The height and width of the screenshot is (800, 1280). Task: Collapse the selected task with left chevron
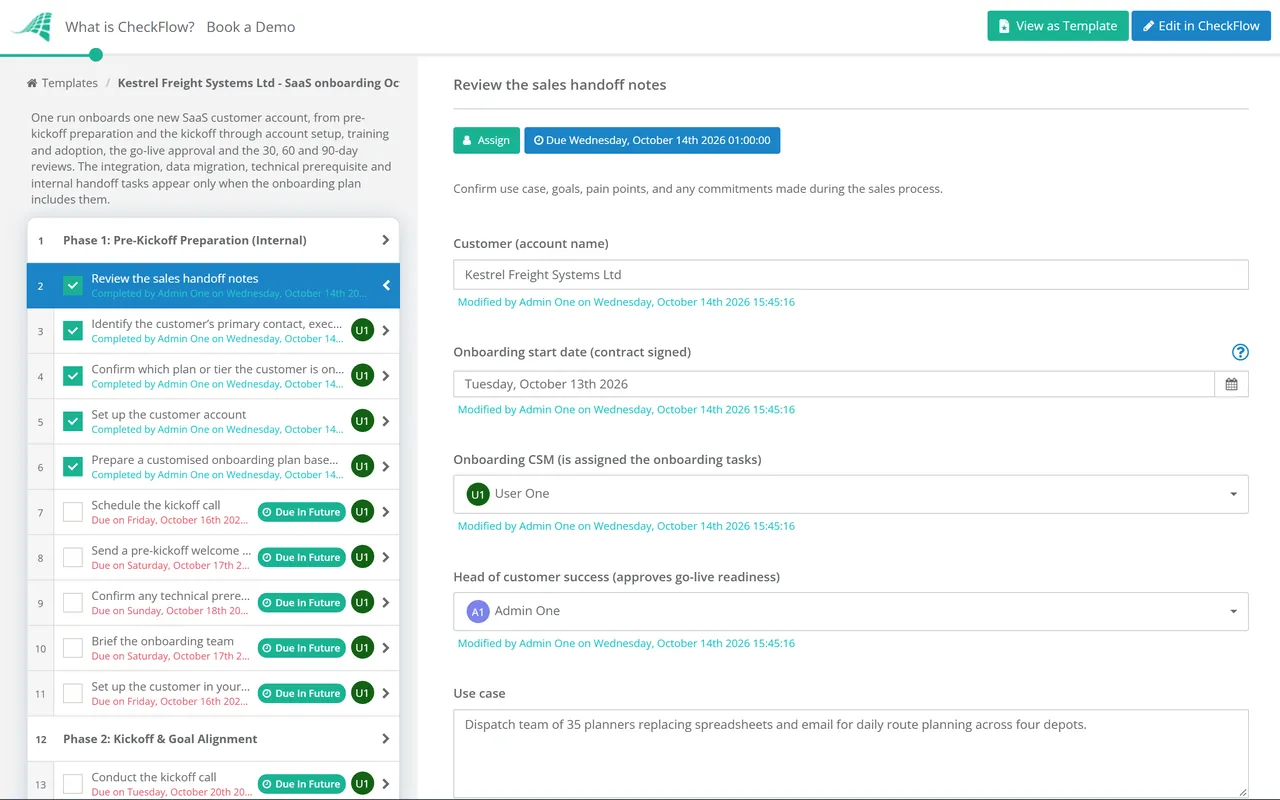point(387,286)
